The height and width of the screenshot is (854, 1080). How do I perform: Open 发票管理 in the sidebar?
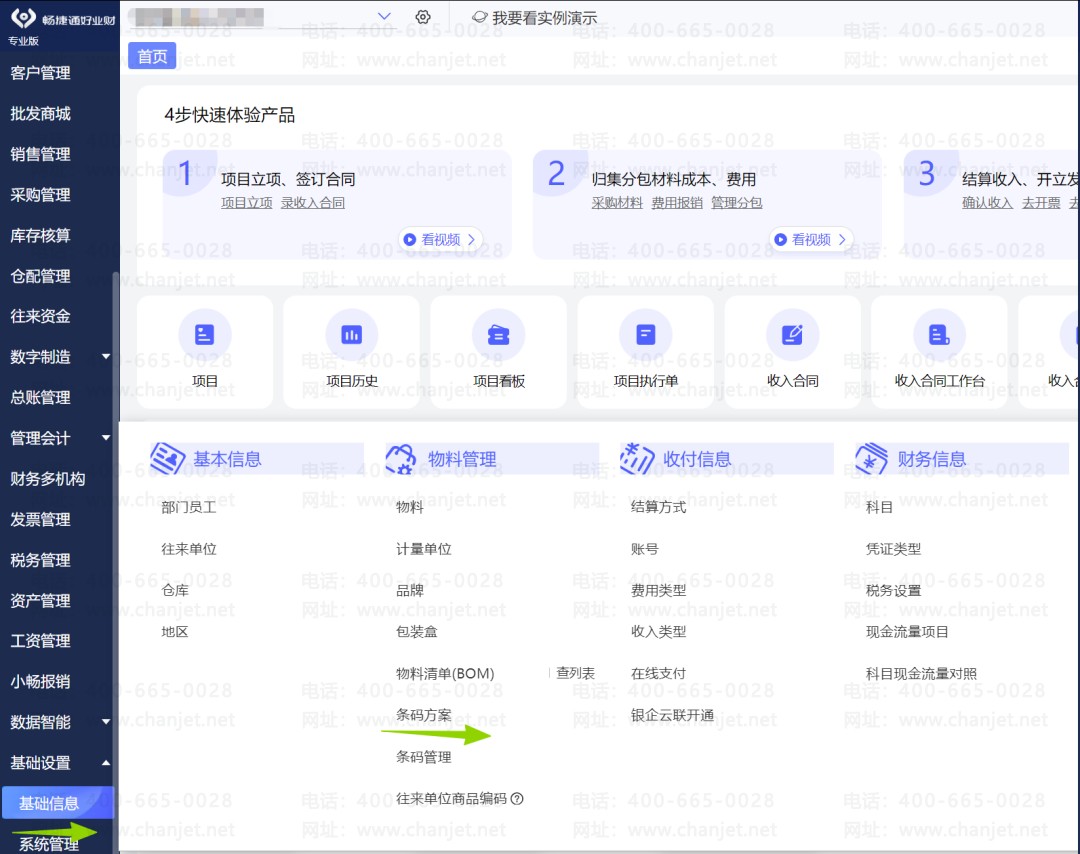click(41, 519)
